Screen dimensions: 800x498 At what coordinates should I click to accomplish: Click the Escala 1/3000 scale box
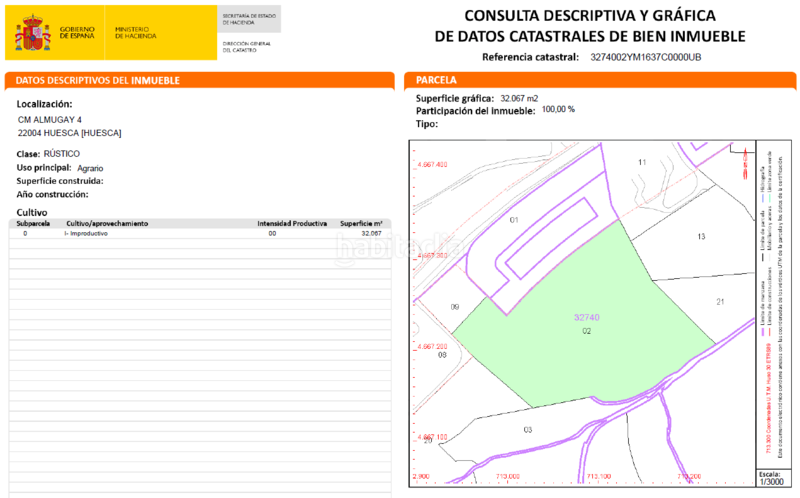coord(770,477)
